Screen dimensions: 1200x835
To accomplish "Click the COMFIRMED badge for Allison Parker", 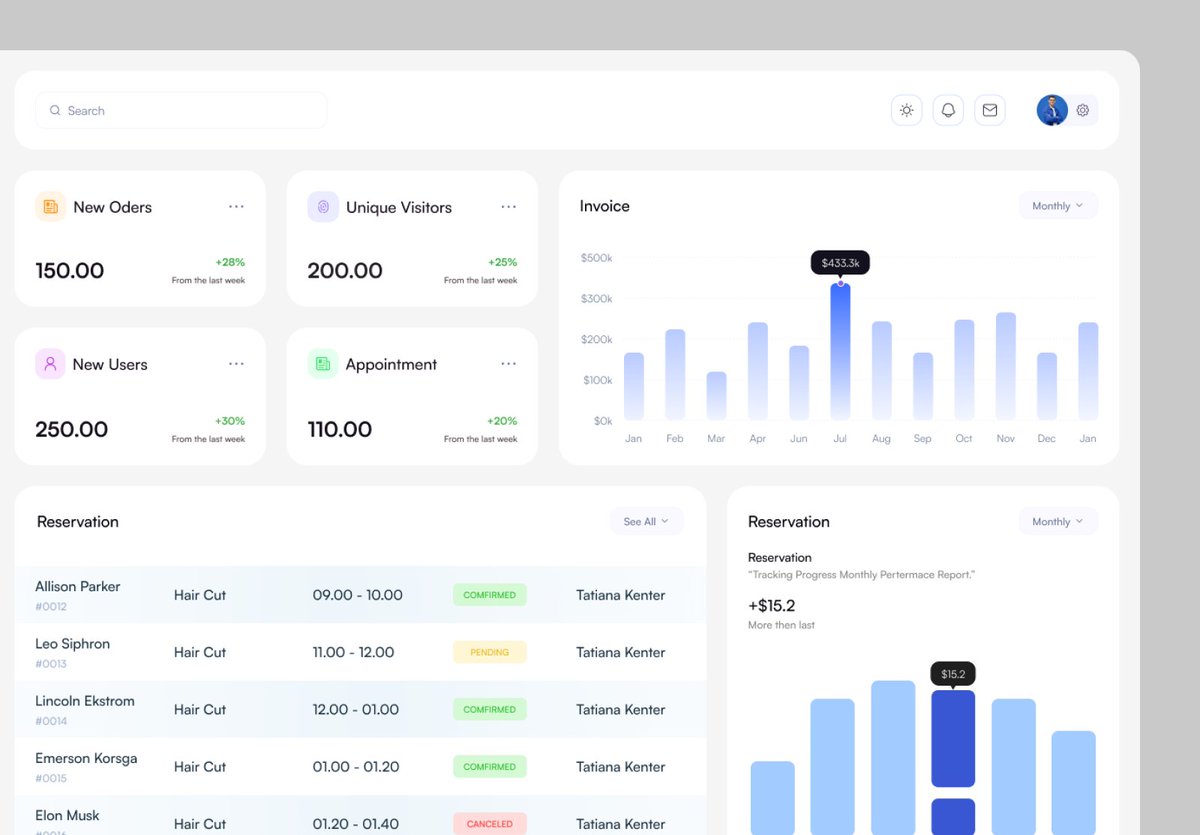I will 490,595.
